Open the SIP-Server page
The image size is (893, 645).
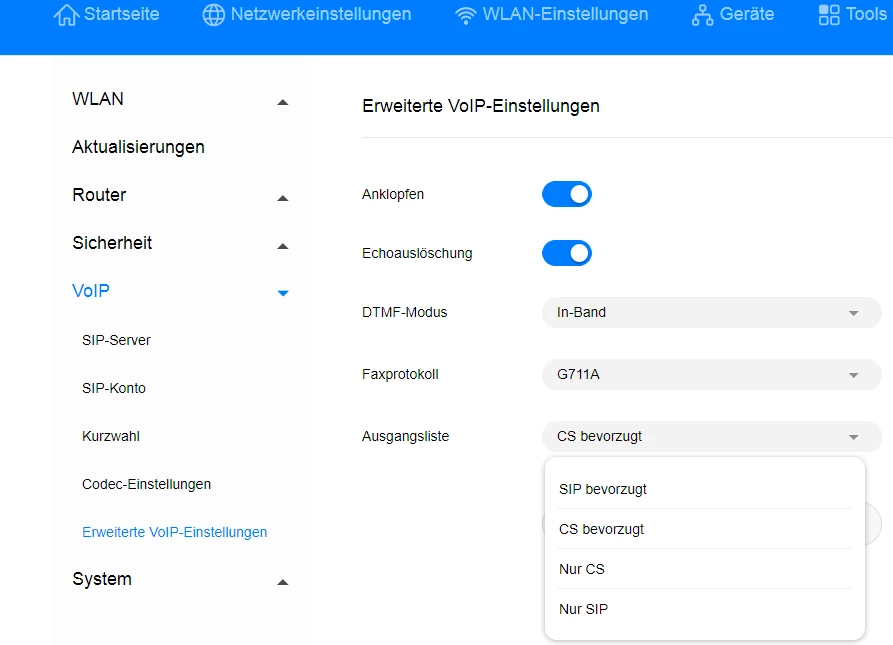coord(116,340)
